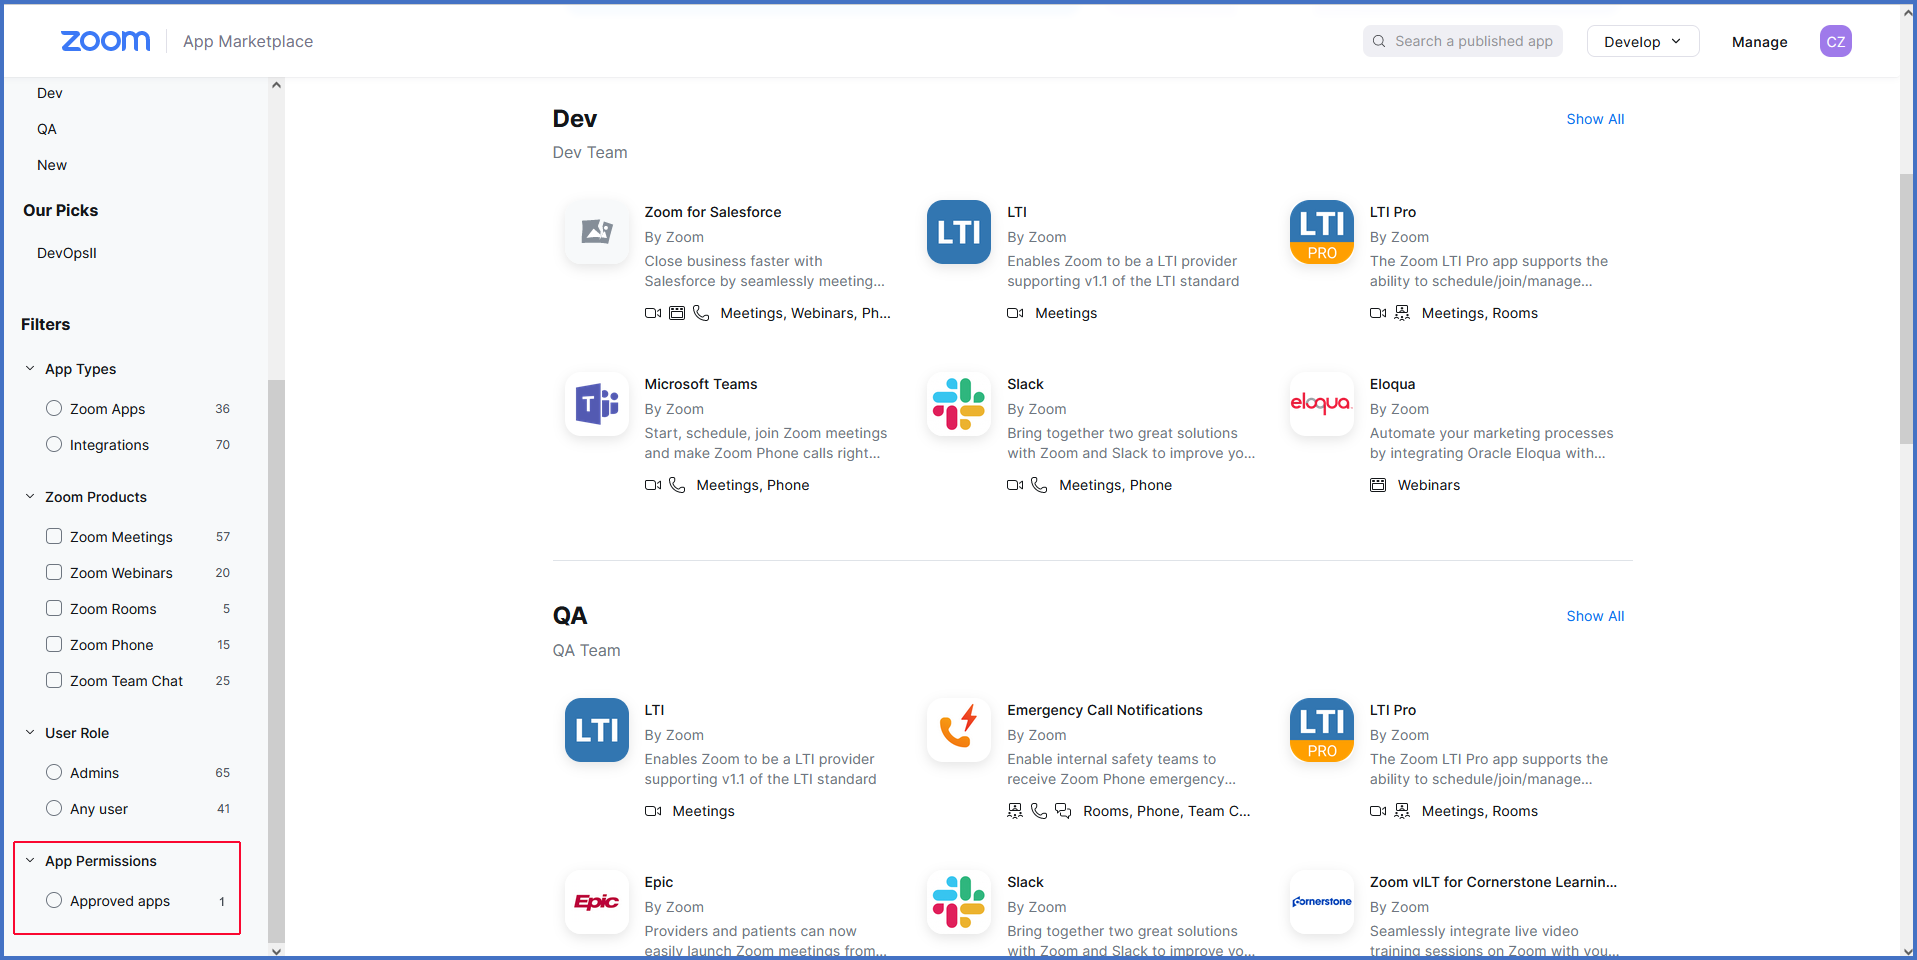Image resolution: width=1917 pixels, height=960 pixels.
Task: Select the Any user role option
Action: pyautogui.click(x=54, y=808)
